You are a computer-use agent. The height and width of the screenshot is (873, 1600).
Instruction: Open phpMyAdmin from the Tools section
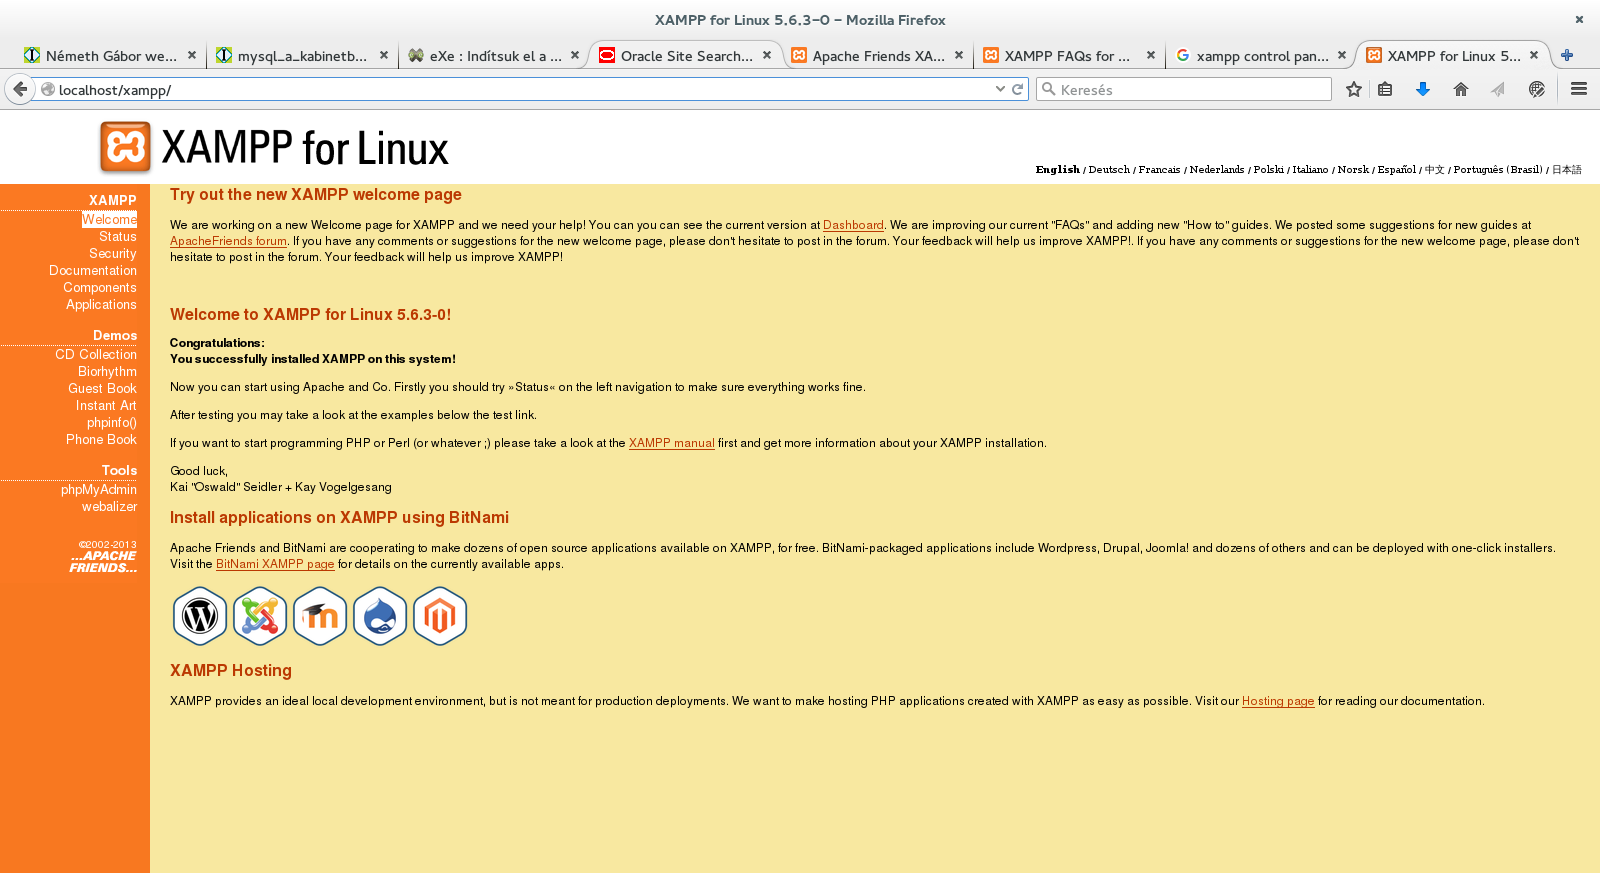pyautogui.click(x=98, y=490)
